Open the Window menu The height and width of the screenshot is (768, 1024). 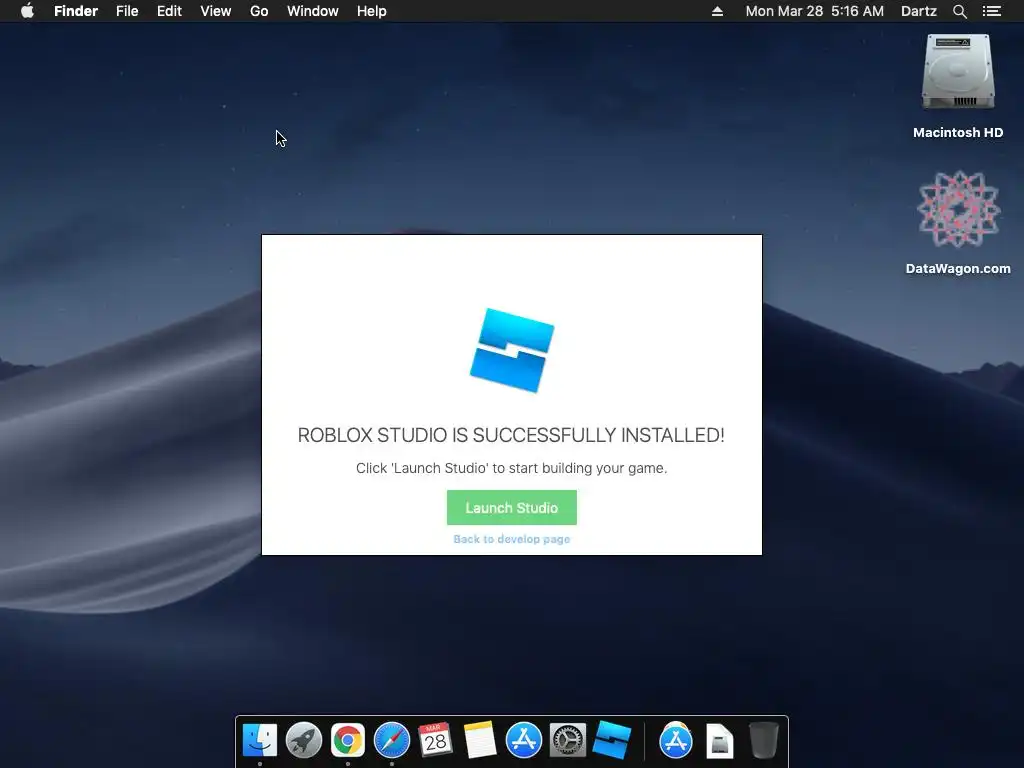click(312, 11)
